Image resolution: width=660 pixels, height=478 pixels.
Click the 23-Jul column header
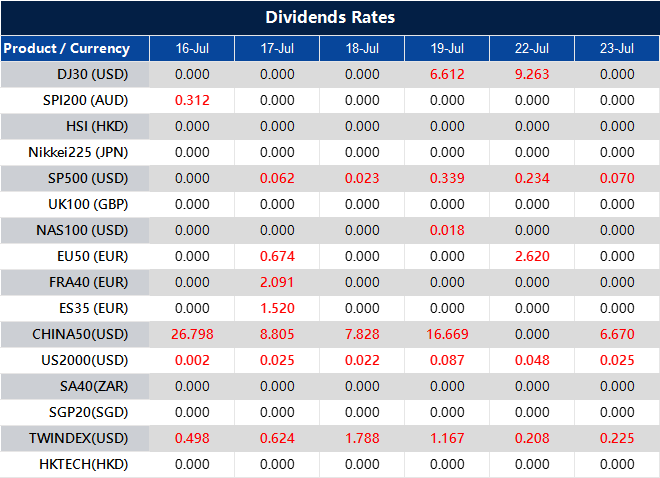pos(617,48)
